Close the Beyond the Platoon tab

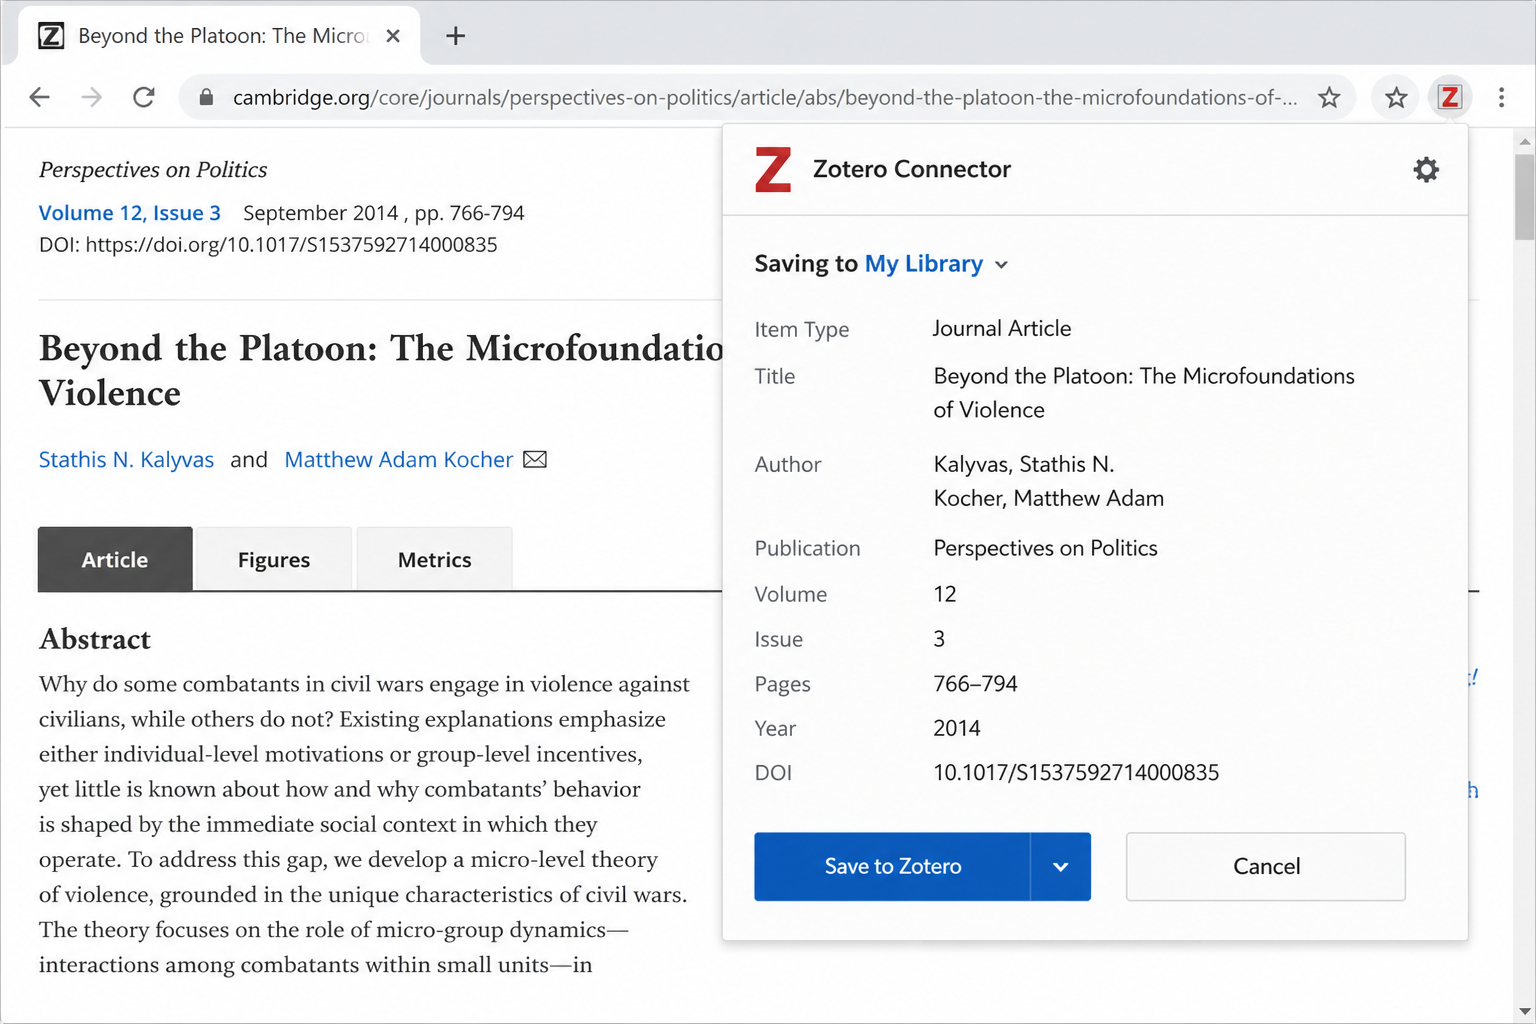click(393, 36)
